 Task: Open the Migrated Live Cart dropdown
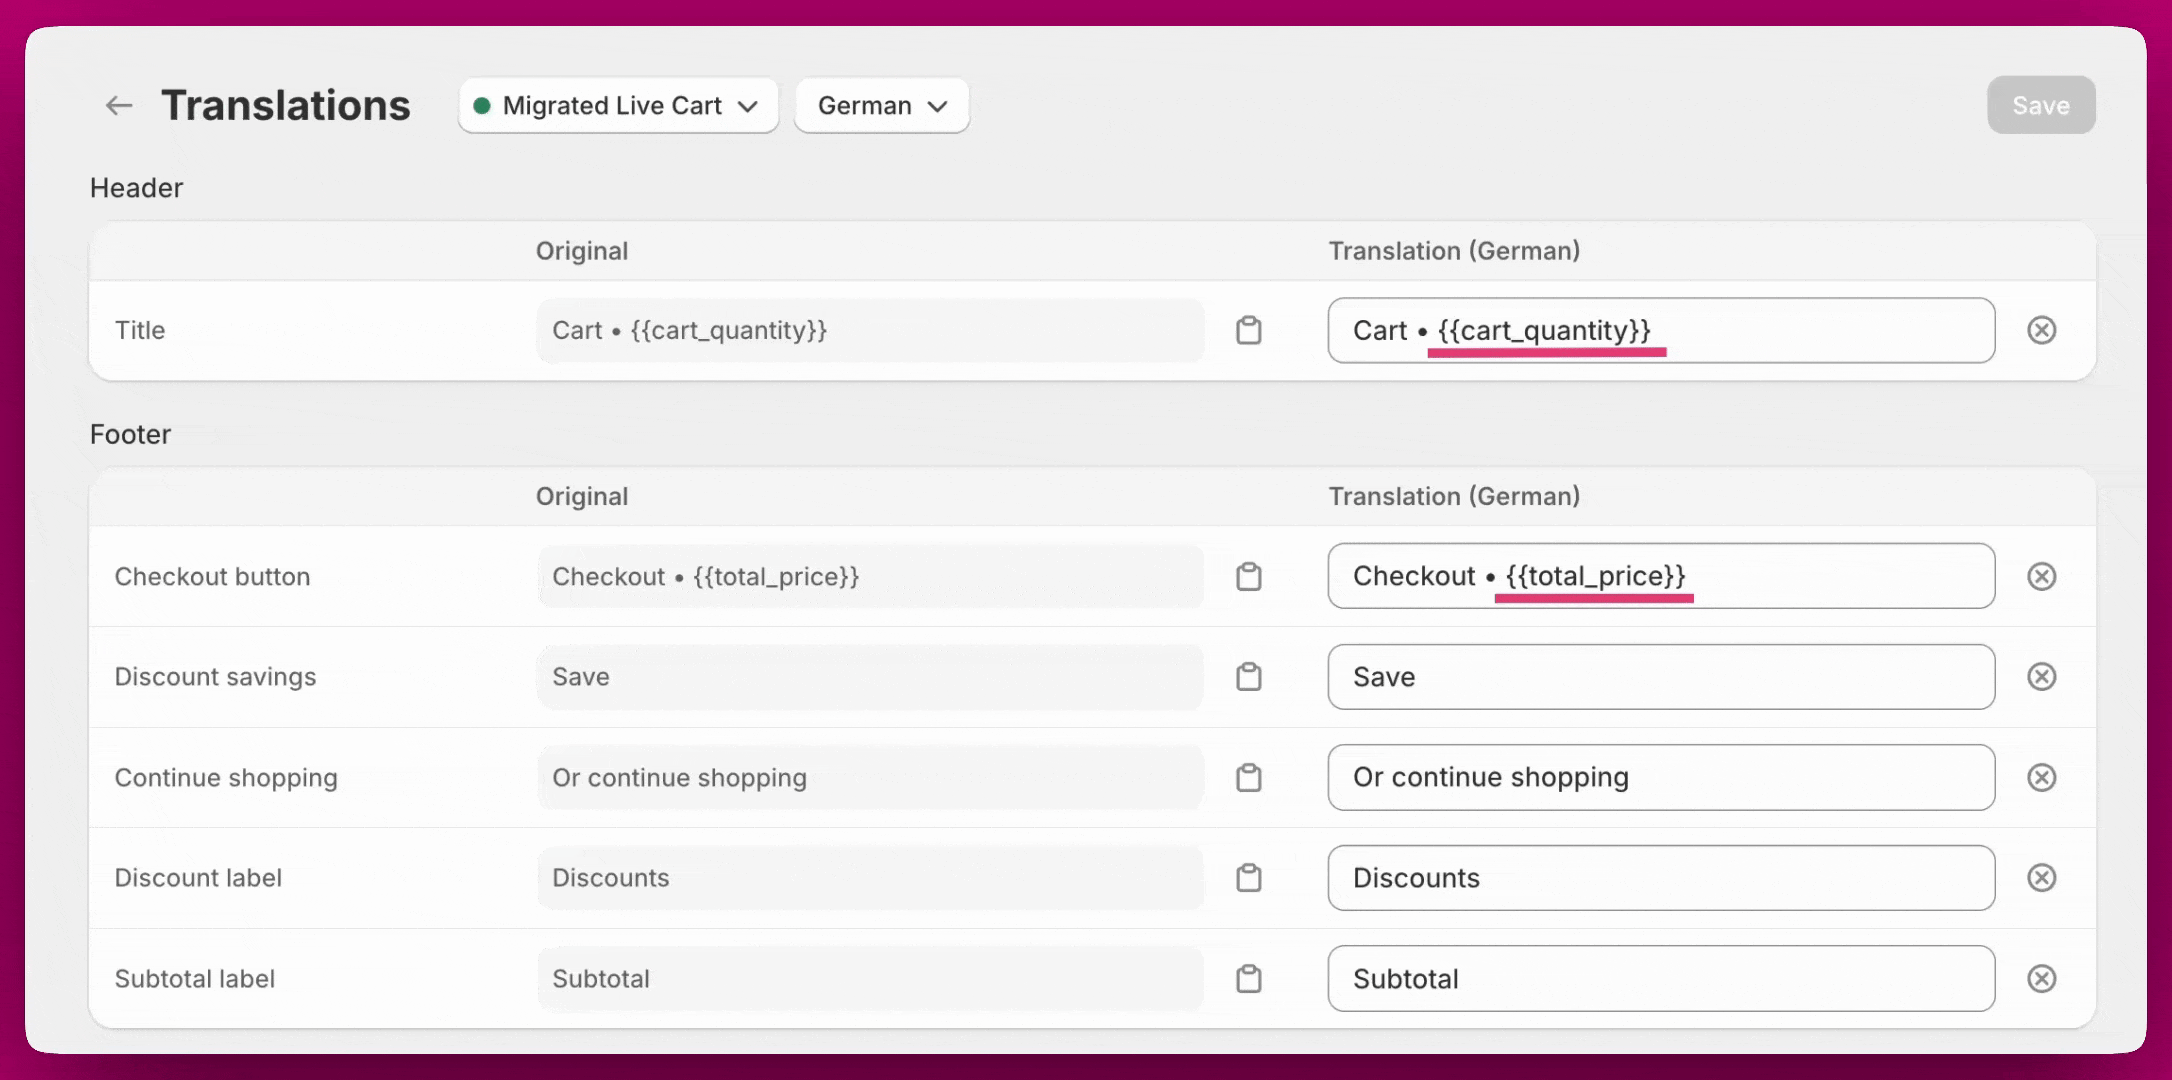point(618,106)
